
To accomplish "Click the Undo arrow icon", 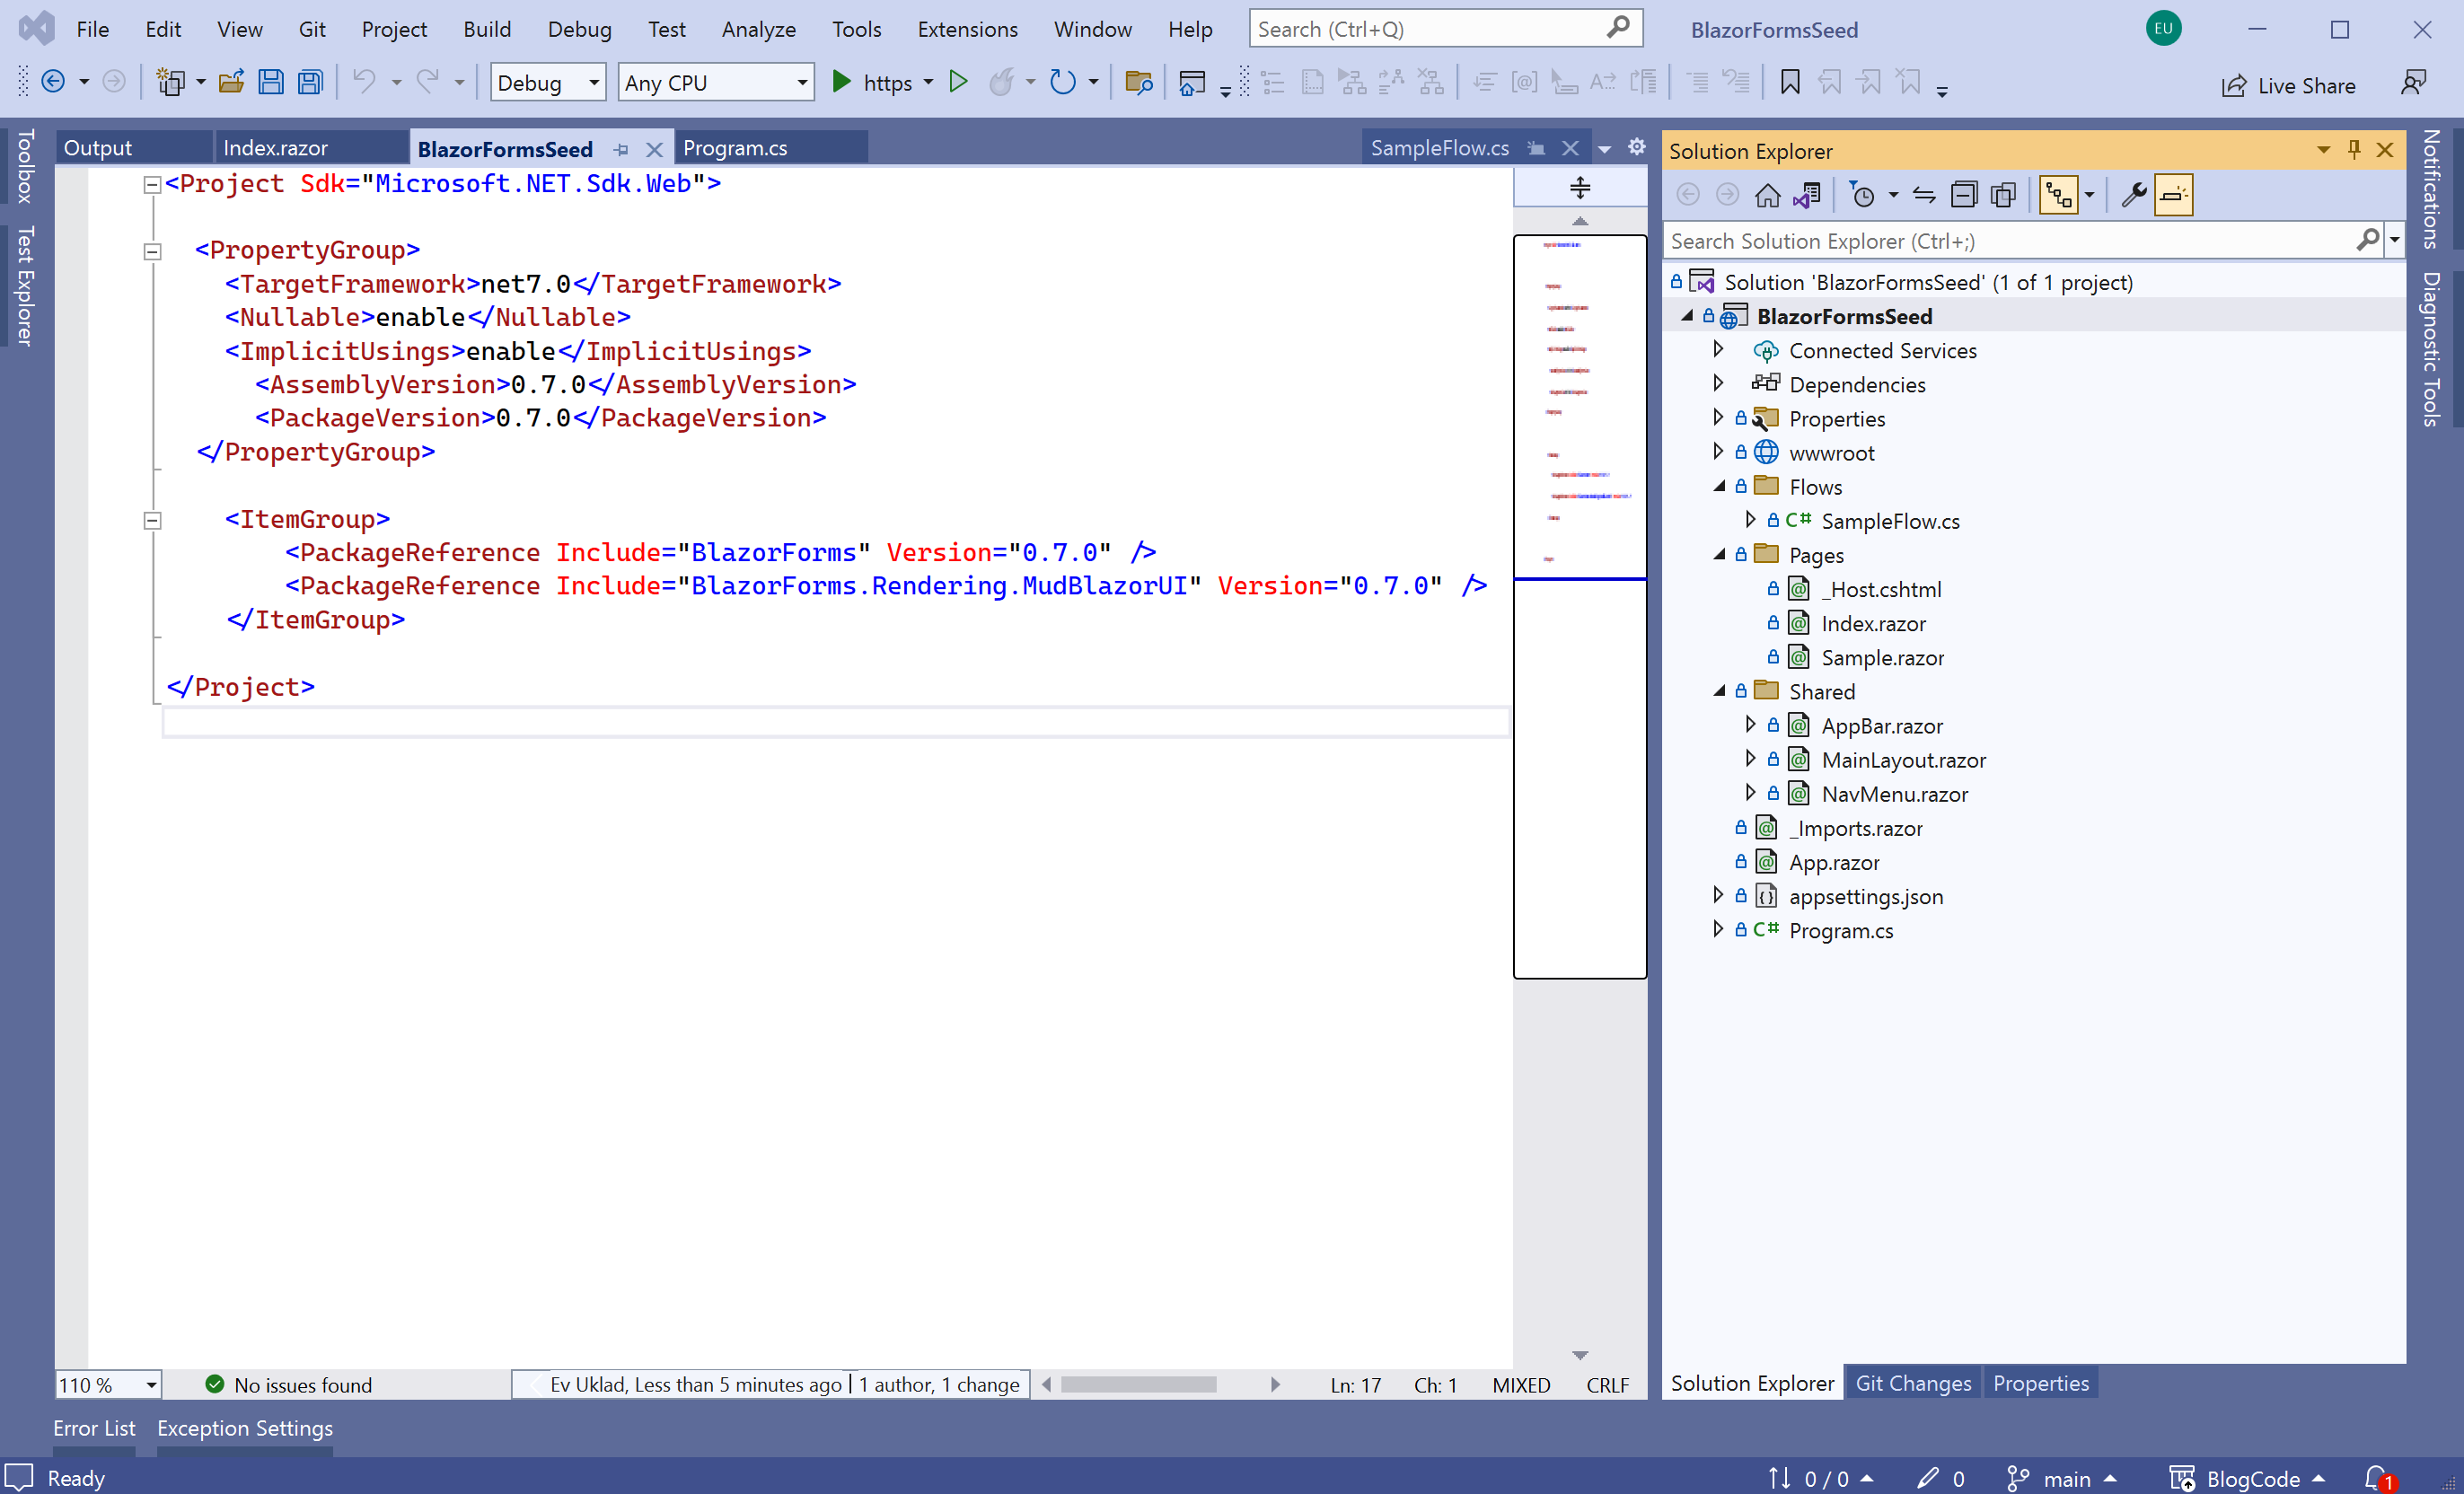I will pyautogui.click(x=365, y=82).
